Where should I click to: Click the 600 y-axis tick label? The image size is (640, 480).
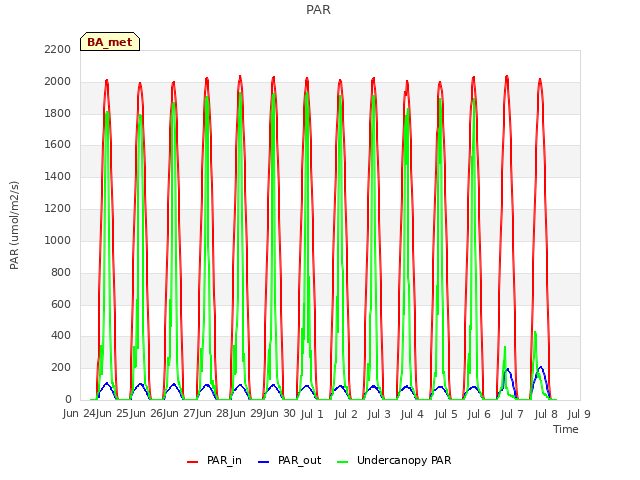61,304
